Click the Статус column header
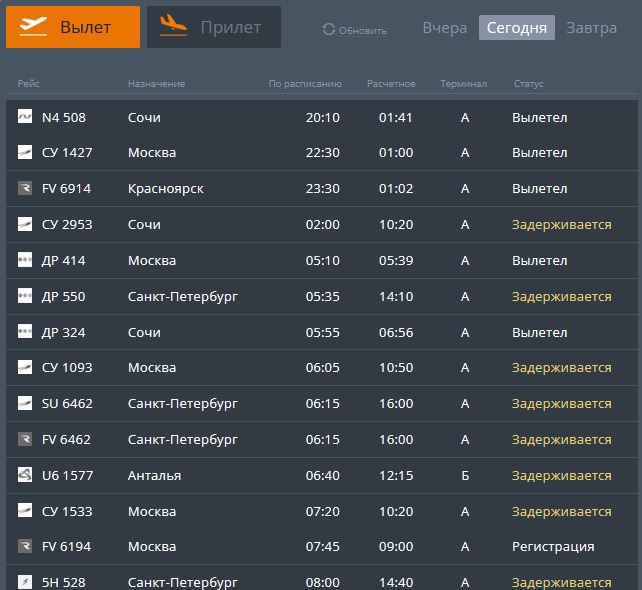Viewport: 642px width, 590px height. [x=529, y=84]
